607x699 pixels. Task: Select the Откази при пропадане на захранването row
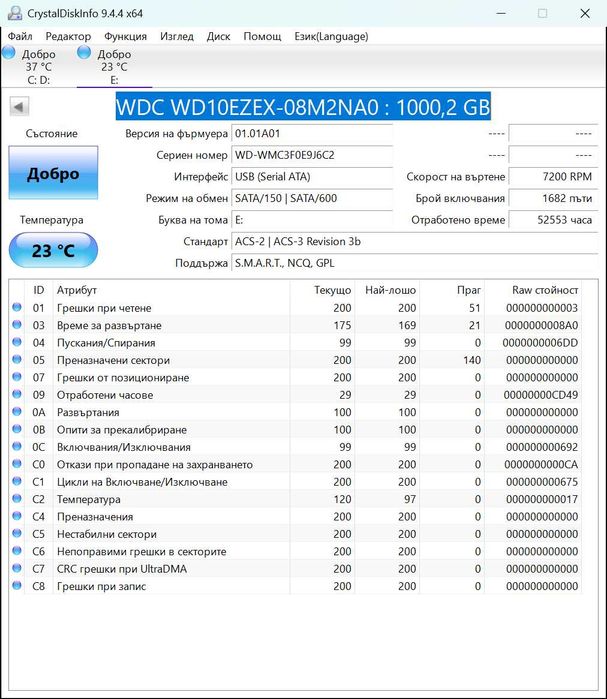[296, 464]
